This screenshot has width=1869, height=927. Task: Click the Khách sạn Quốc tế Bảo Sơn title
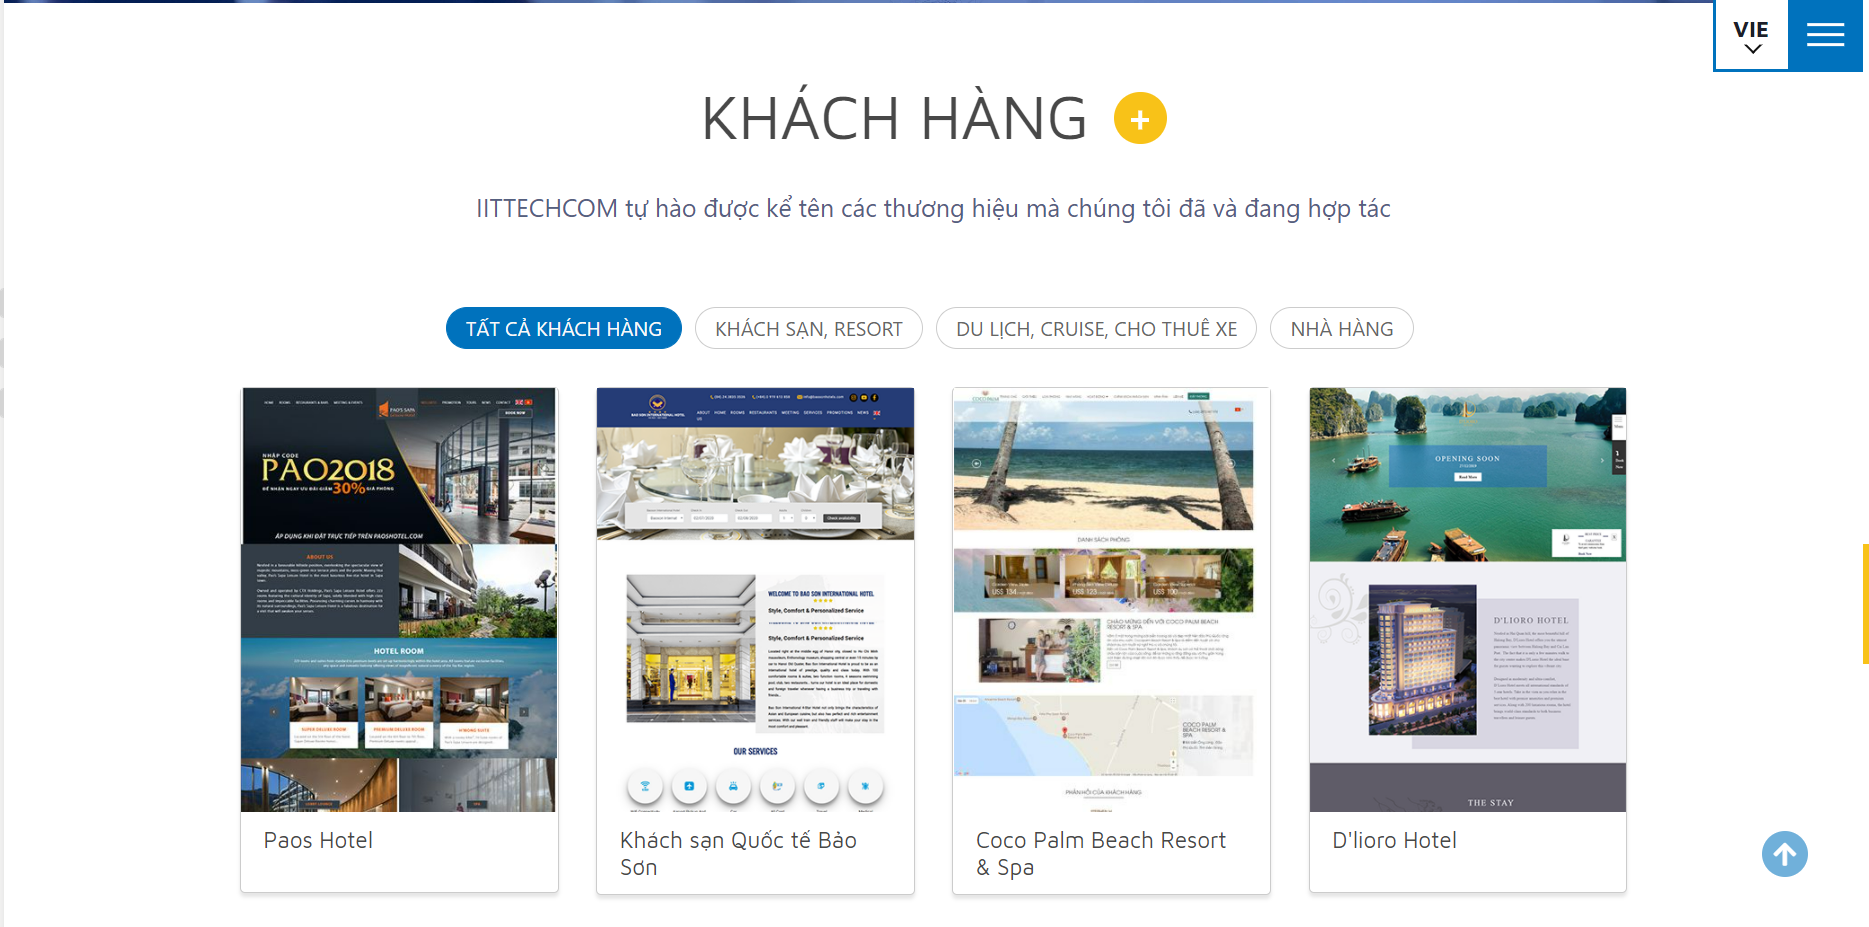point(738,854)
